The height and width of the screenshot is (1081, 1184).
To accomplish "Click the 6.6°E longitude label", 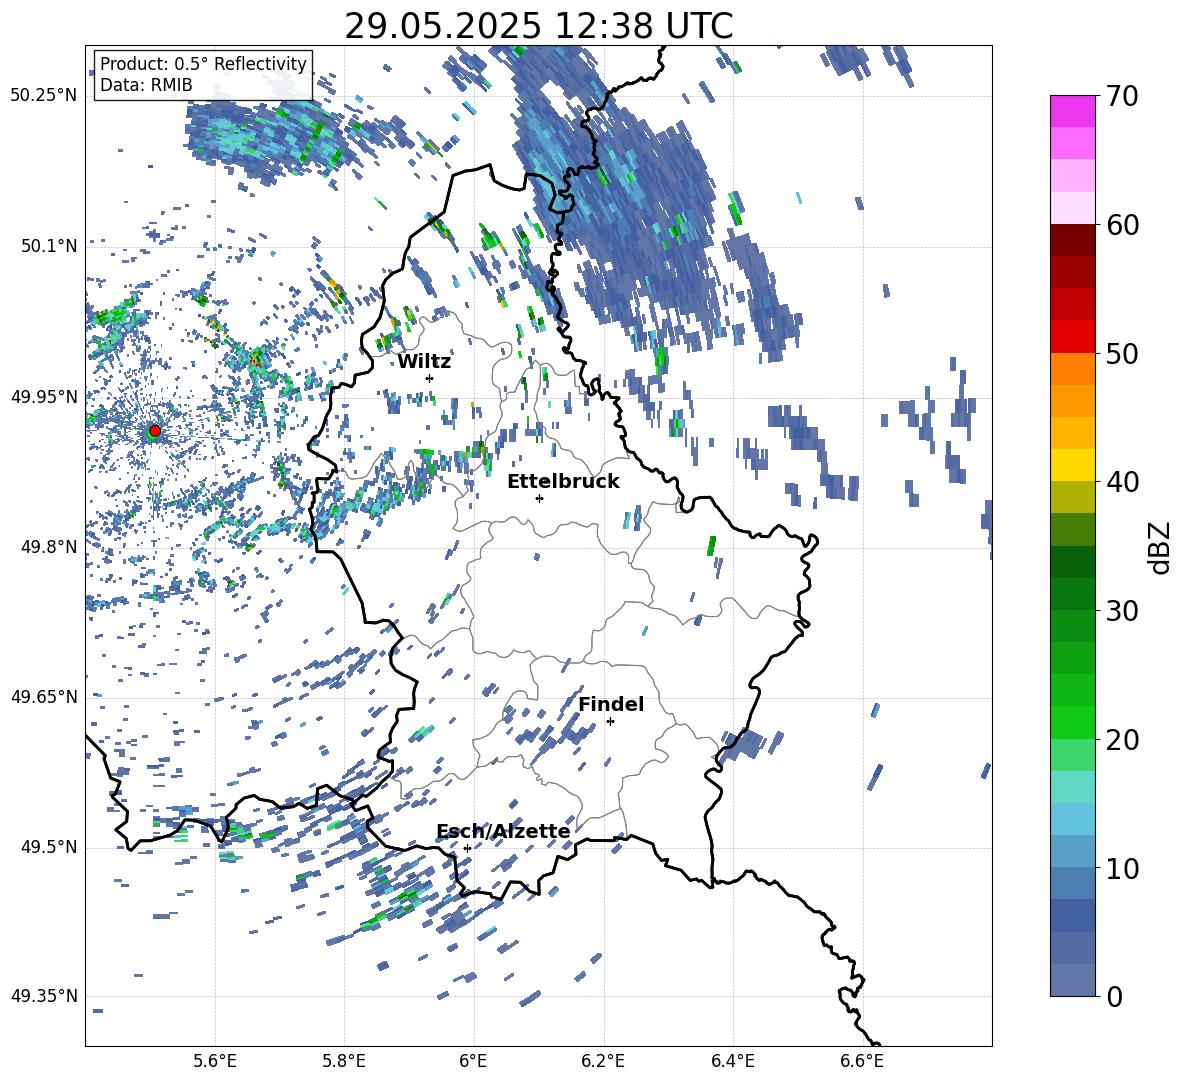I will coord(862,1061).
